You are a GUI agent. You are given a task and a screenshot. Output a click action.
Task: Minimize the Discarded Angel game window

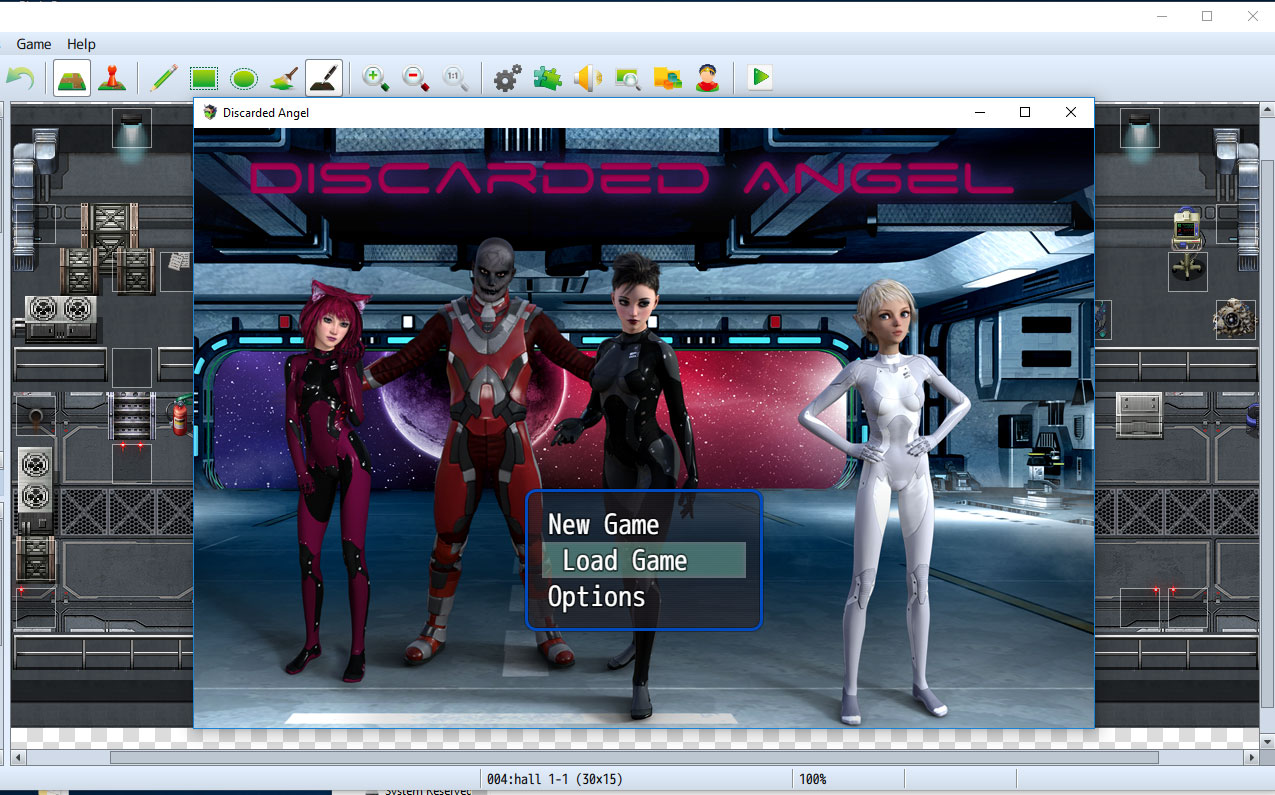(979, 113)
